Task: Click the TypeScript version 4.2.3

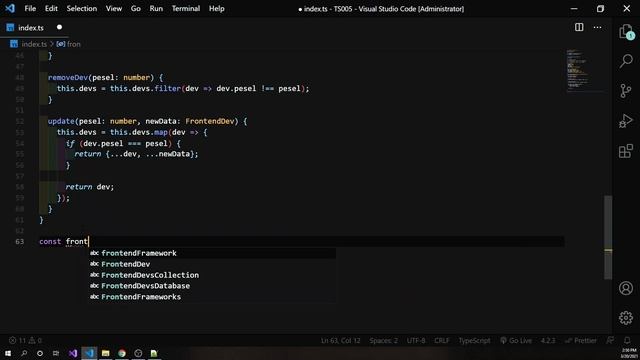Action: pyautogui.click(x=548, y=340)
